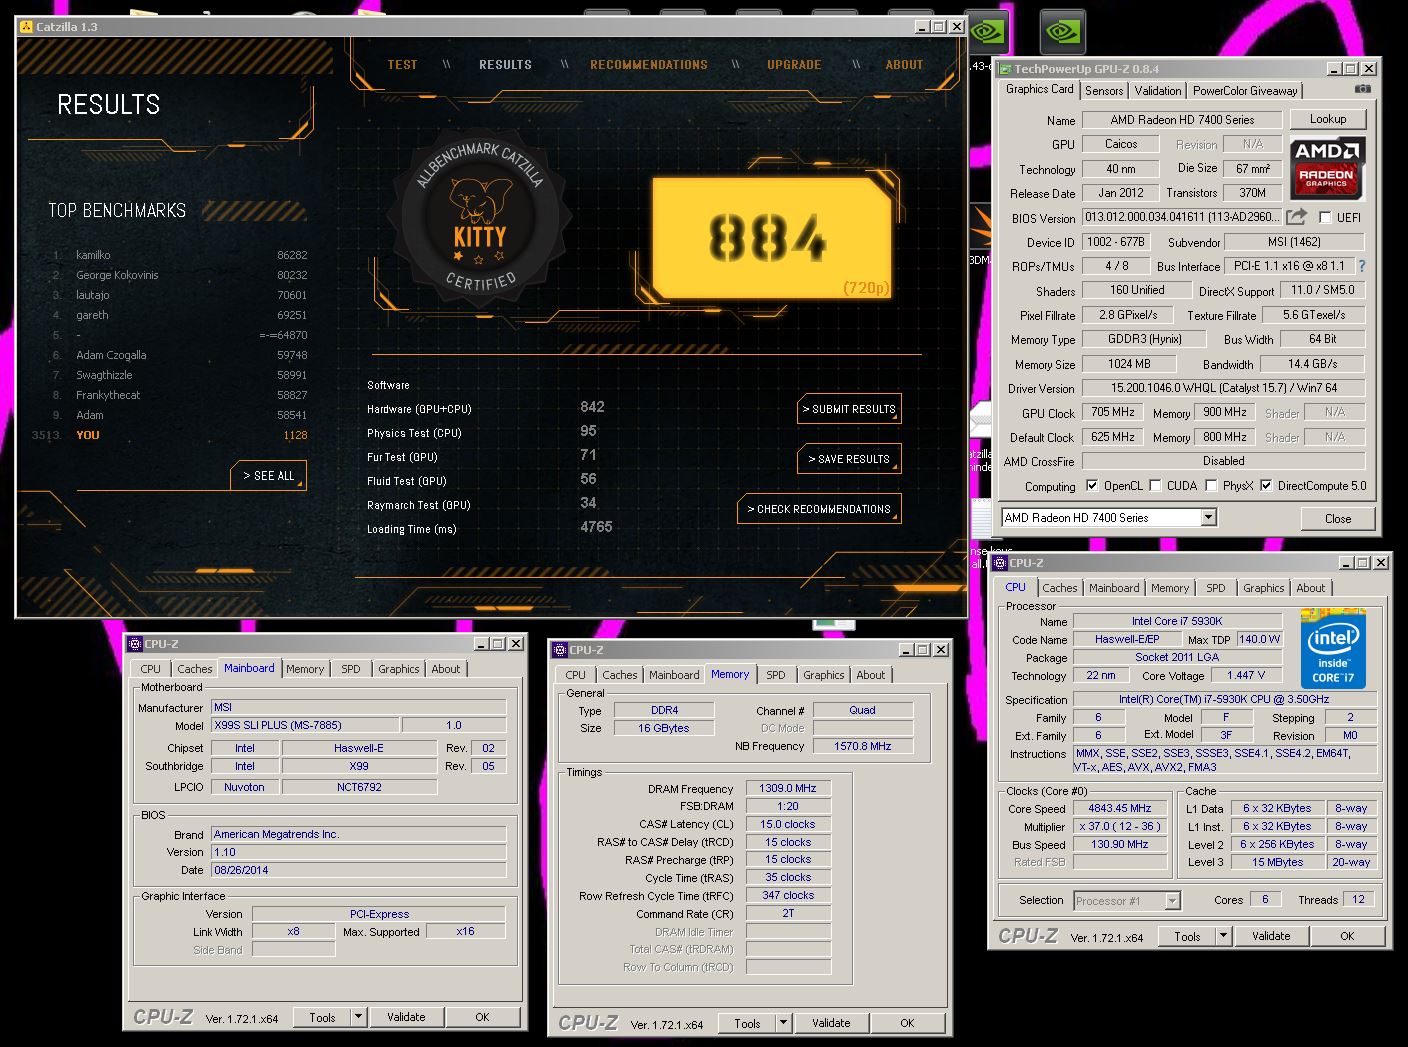Click OK in CPU-Z Memory window
1408x1047 pixels.
pyautogui.click(x=907, y=1023)
